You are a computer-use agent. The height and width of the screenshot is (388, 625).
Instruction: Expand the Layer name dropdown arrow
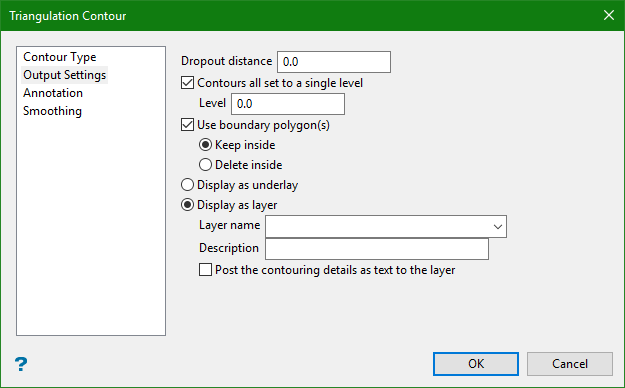pyautogui.click(x=497, y=226)
